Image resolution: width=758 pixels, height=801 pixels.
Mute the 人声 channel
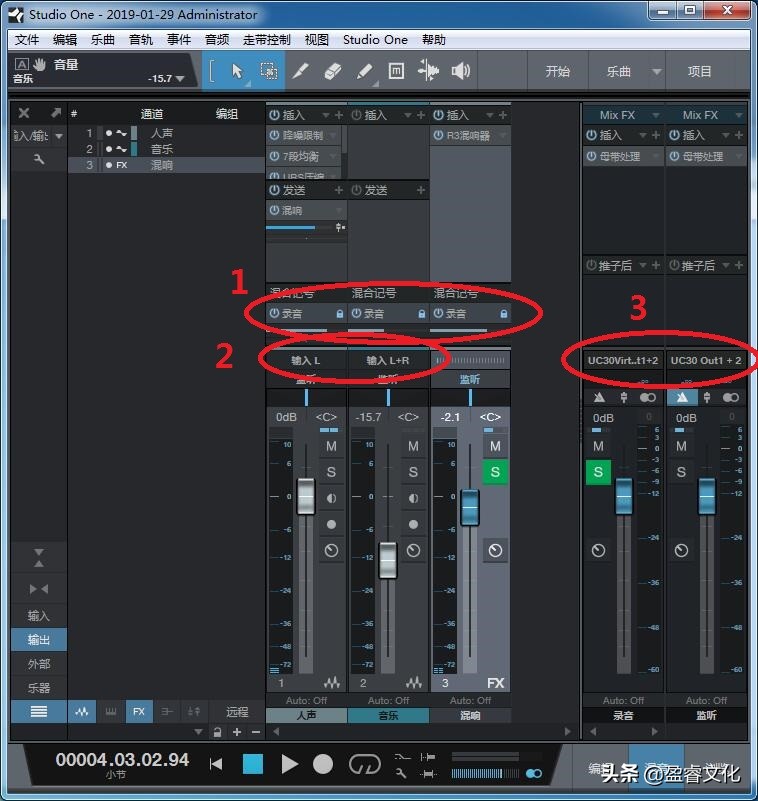[x=331, y=446]
